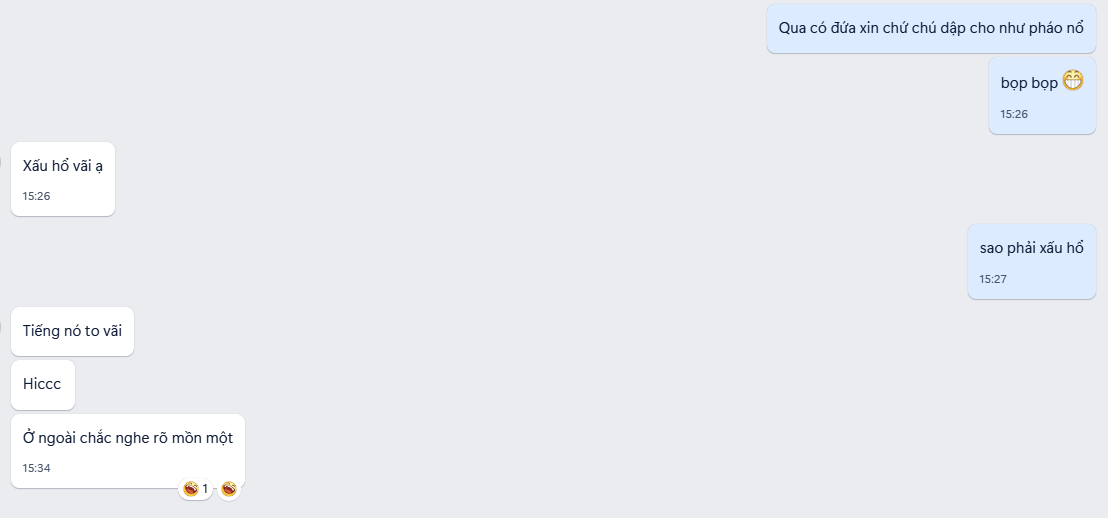Image resolution: width=1108 pixels, height=518 pixels.
Task: Select the "Xấu hổ vãi ạ" message
Action: [x=63, y=179]
